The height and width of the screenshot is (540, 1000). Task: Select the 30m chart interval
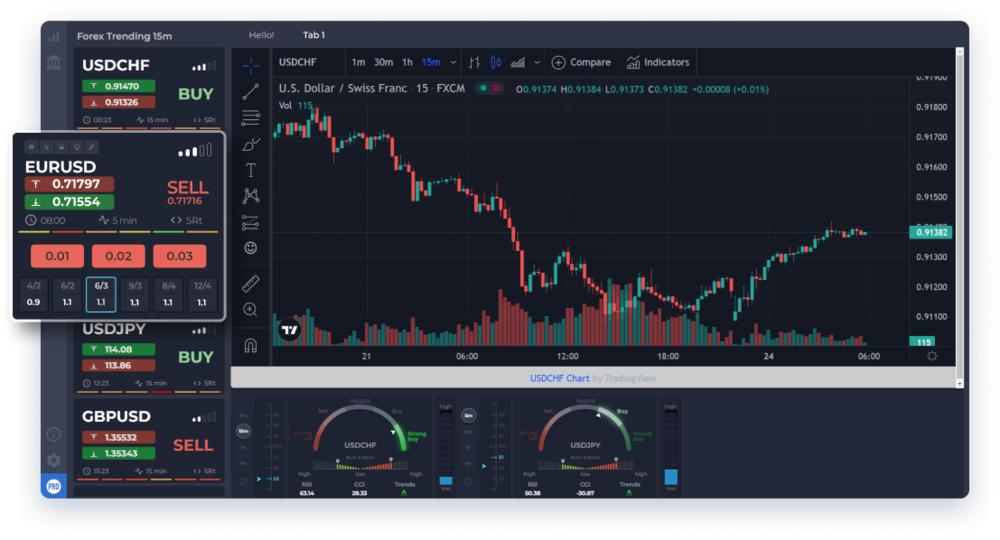pyautogui.click(x=383, y=62)
